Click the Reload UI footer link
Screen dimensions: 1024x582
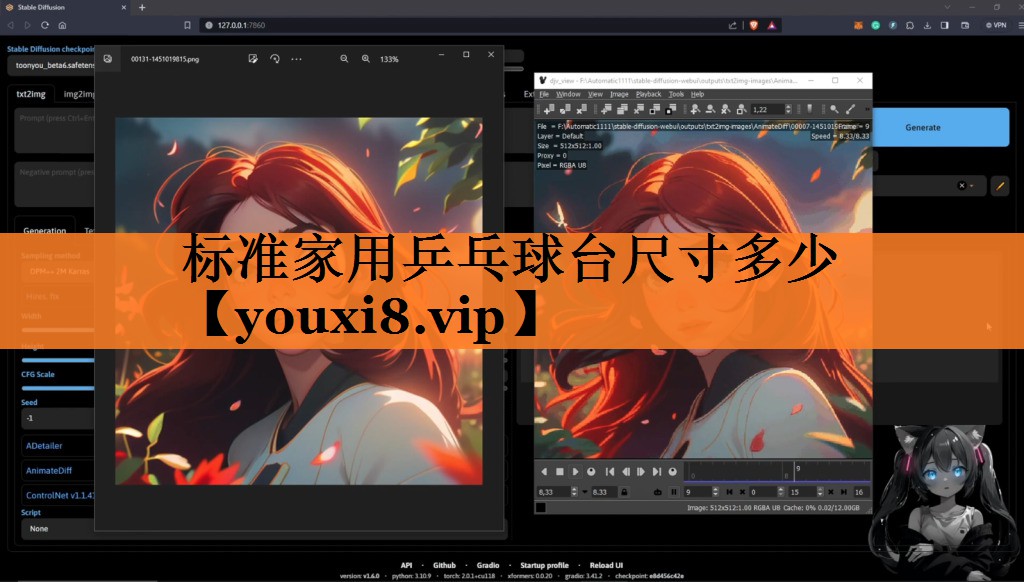coord(606,565)
